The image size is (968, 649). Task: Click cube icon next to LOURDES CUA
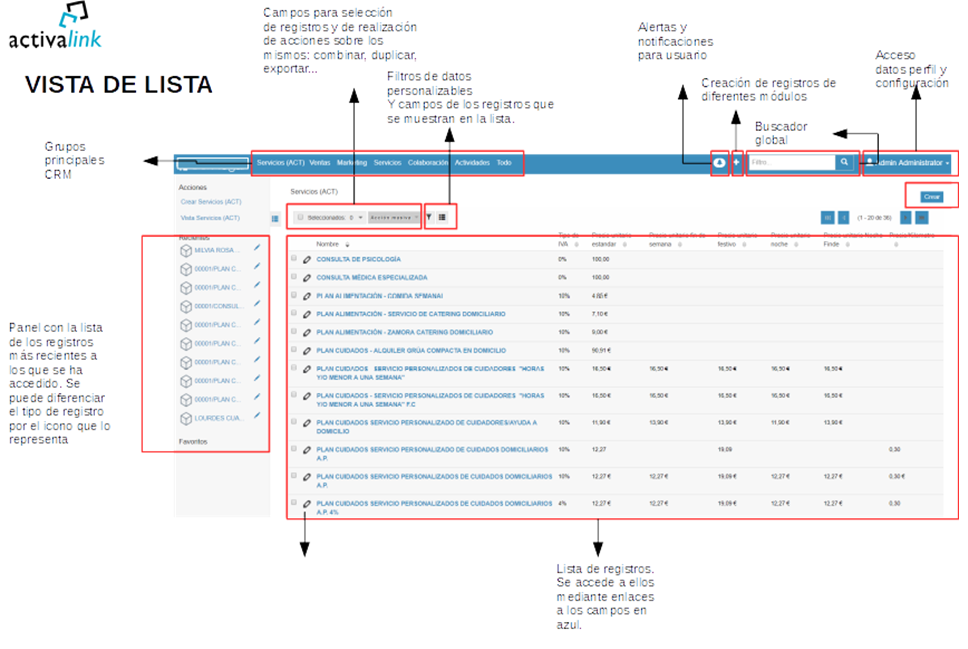coord(186,419)
